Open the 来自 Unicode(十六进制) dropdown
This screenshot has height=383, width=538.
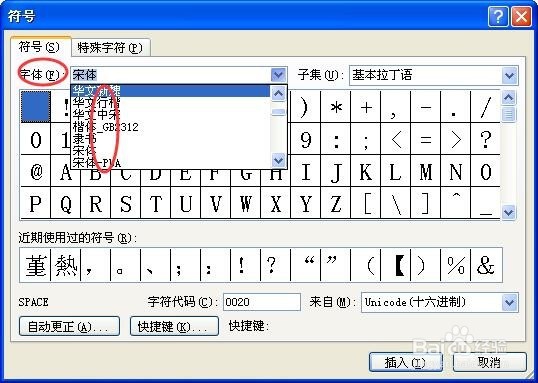(x=509, y=303)
